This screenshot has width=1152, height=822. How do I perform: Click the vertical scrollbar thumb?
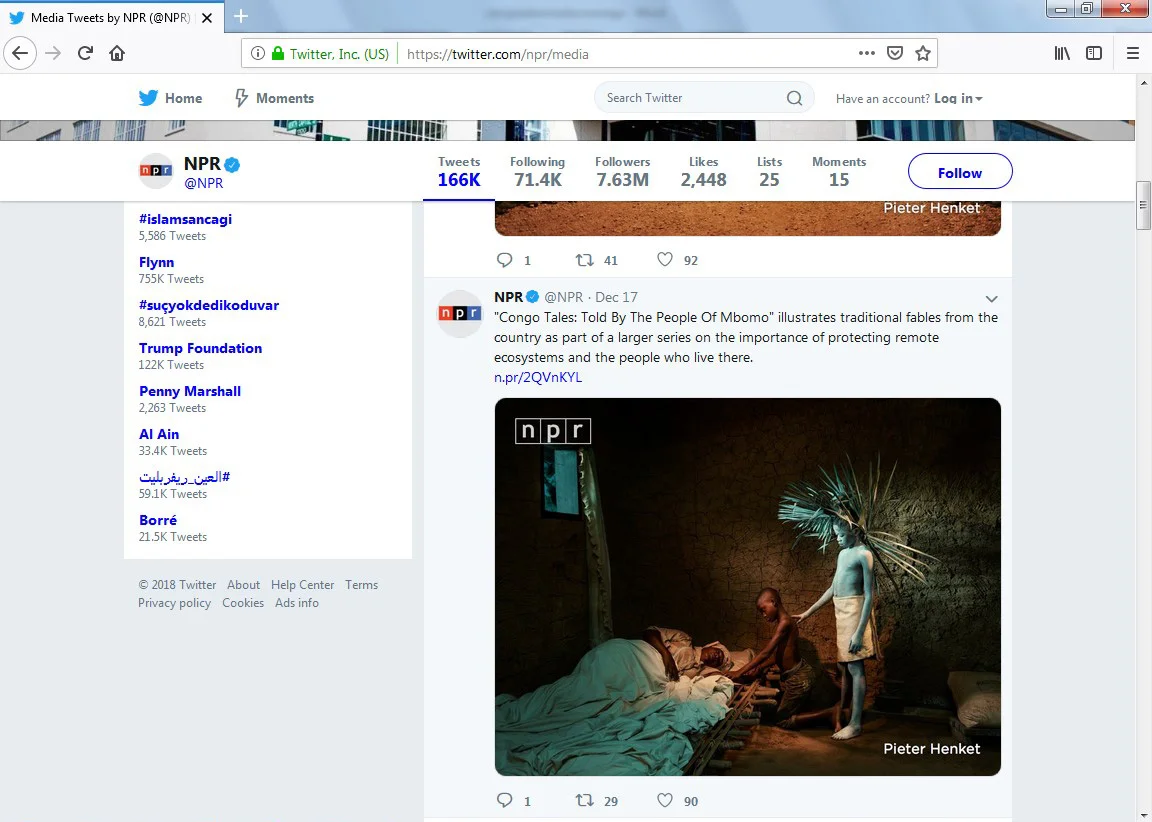[x=1143, y=205]
